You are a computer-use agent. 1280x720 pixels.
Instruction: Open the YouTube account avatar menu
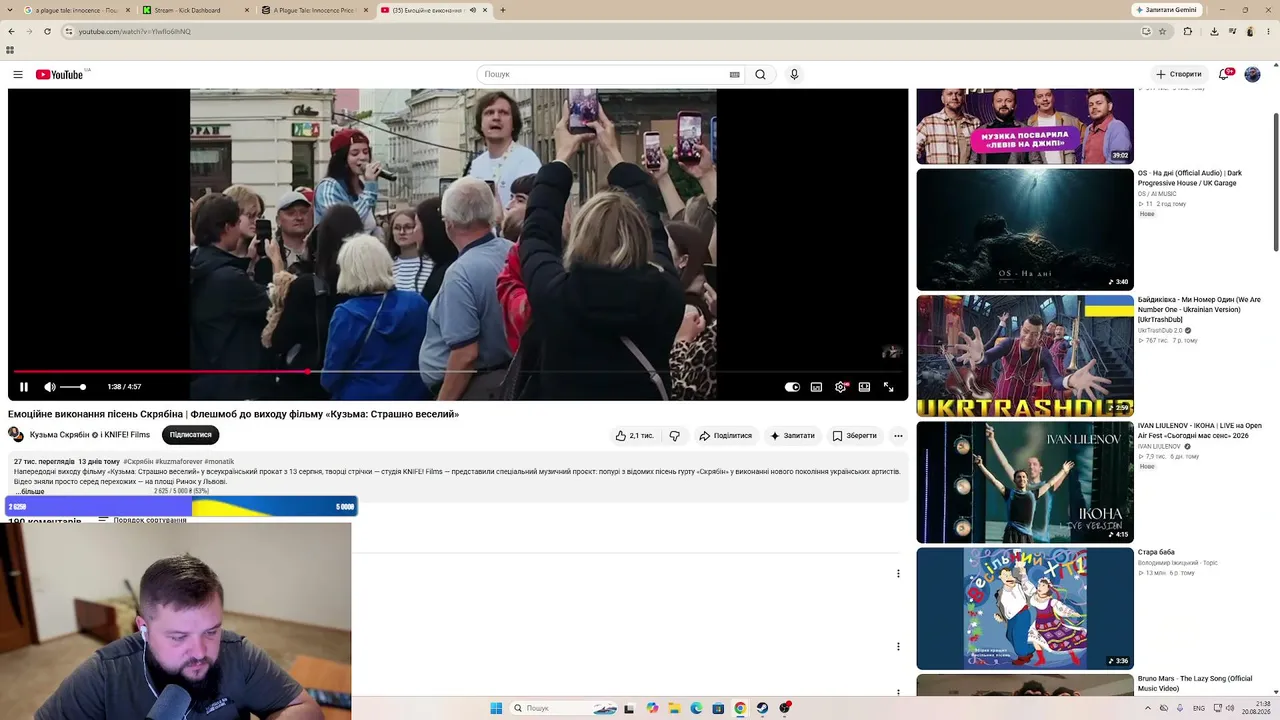pyautogui.click(x=1252, y=74)
